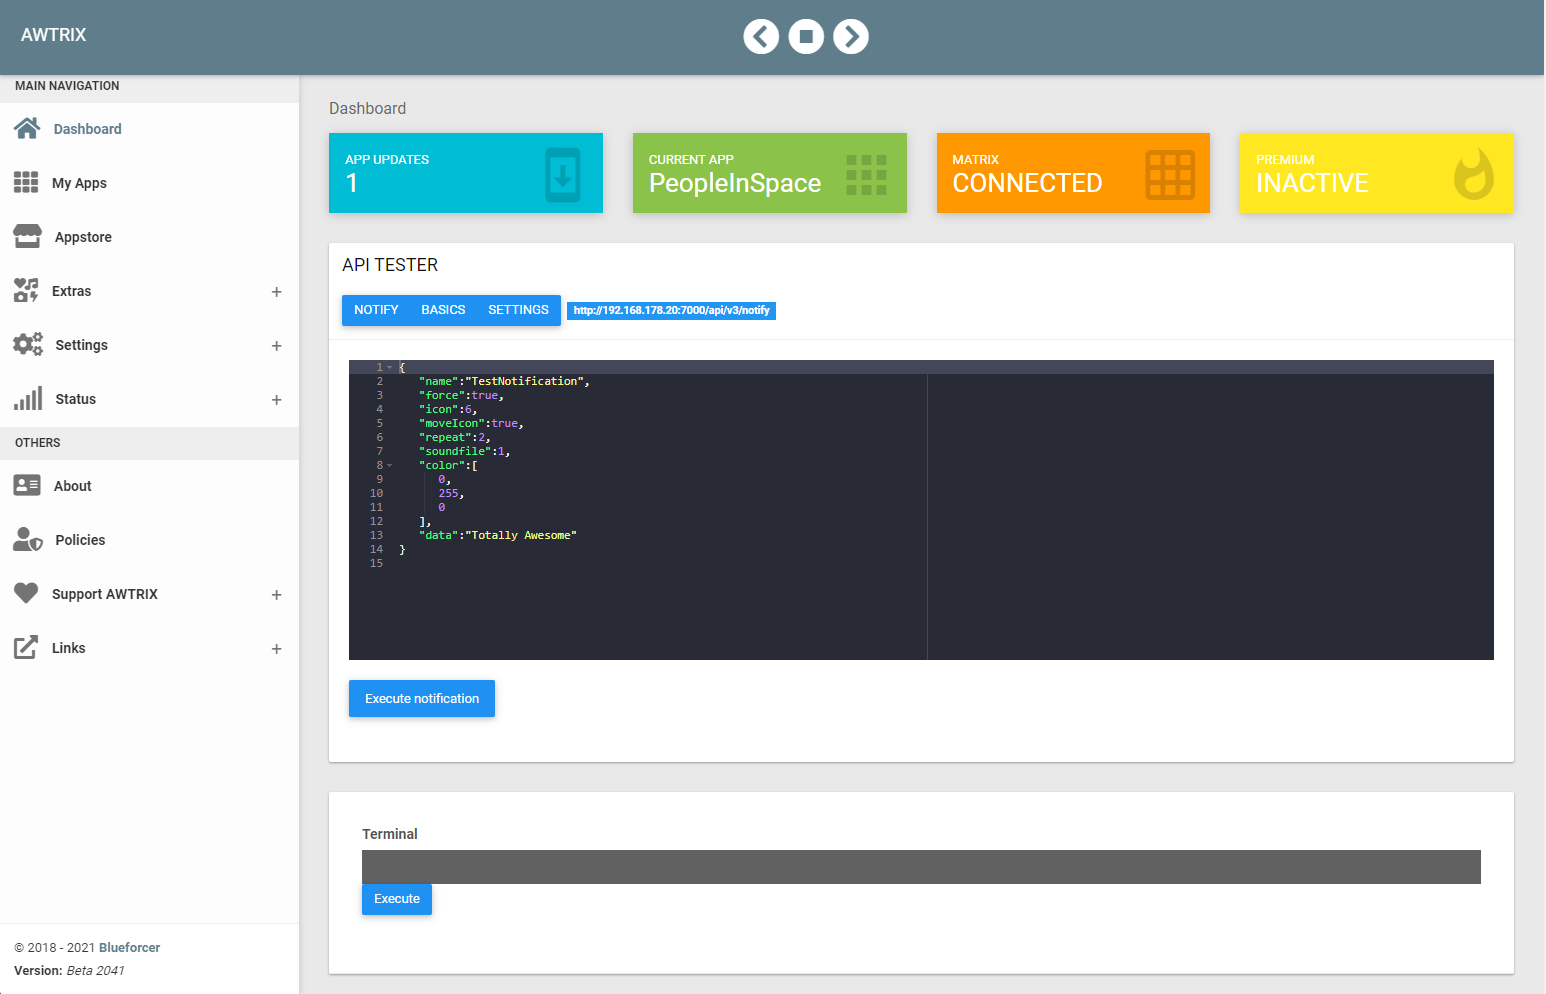Screen dimensions: 1546x994
Task: Collapse the color array fold arrow
Action: [390, 466]
